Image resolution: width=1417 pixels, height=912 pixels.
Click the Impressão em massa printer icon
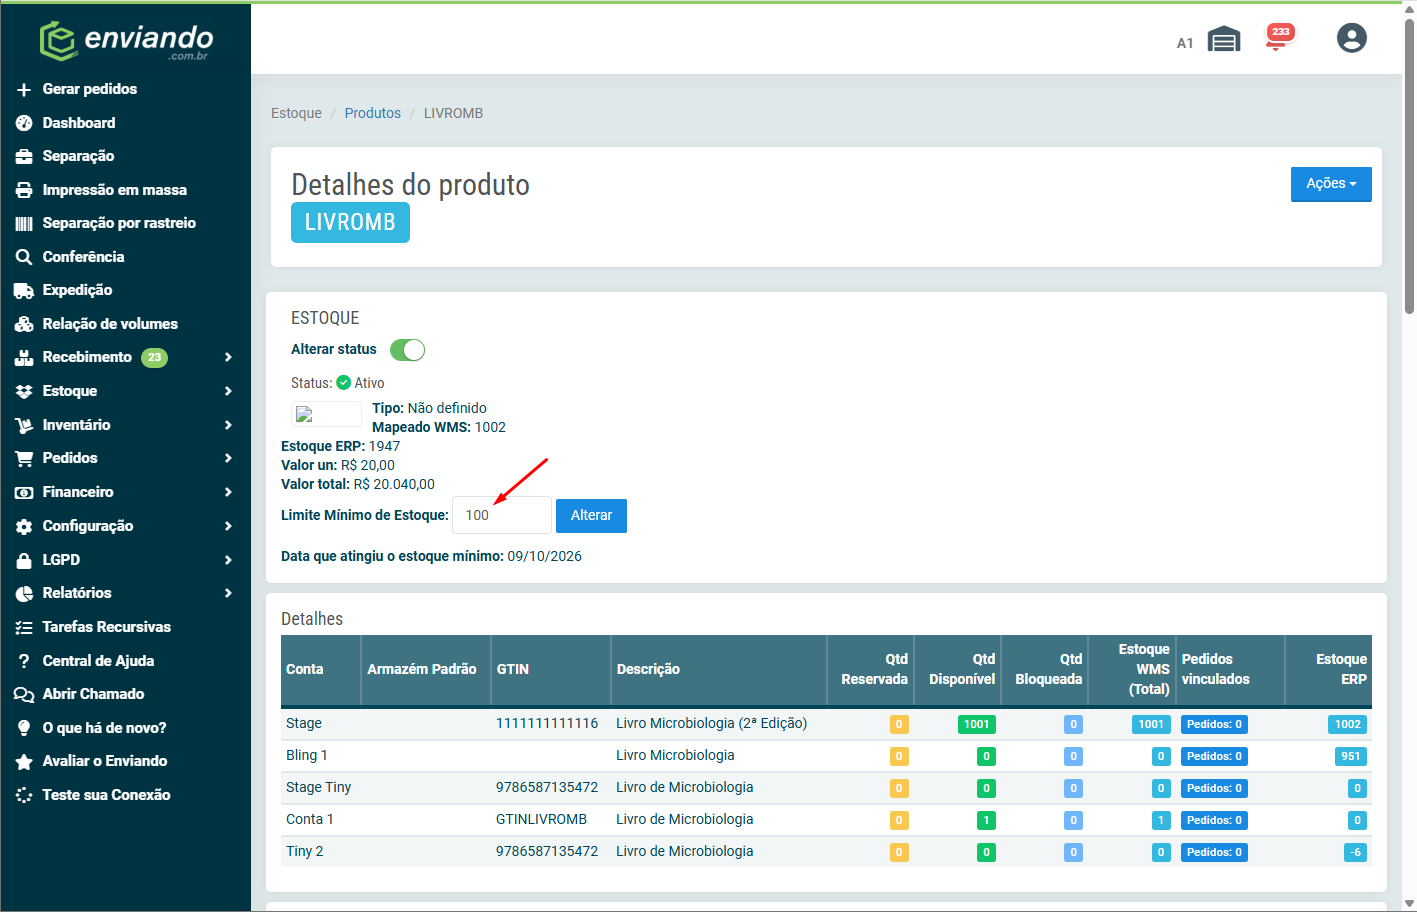pyautogui.click(x=24, y=190)
